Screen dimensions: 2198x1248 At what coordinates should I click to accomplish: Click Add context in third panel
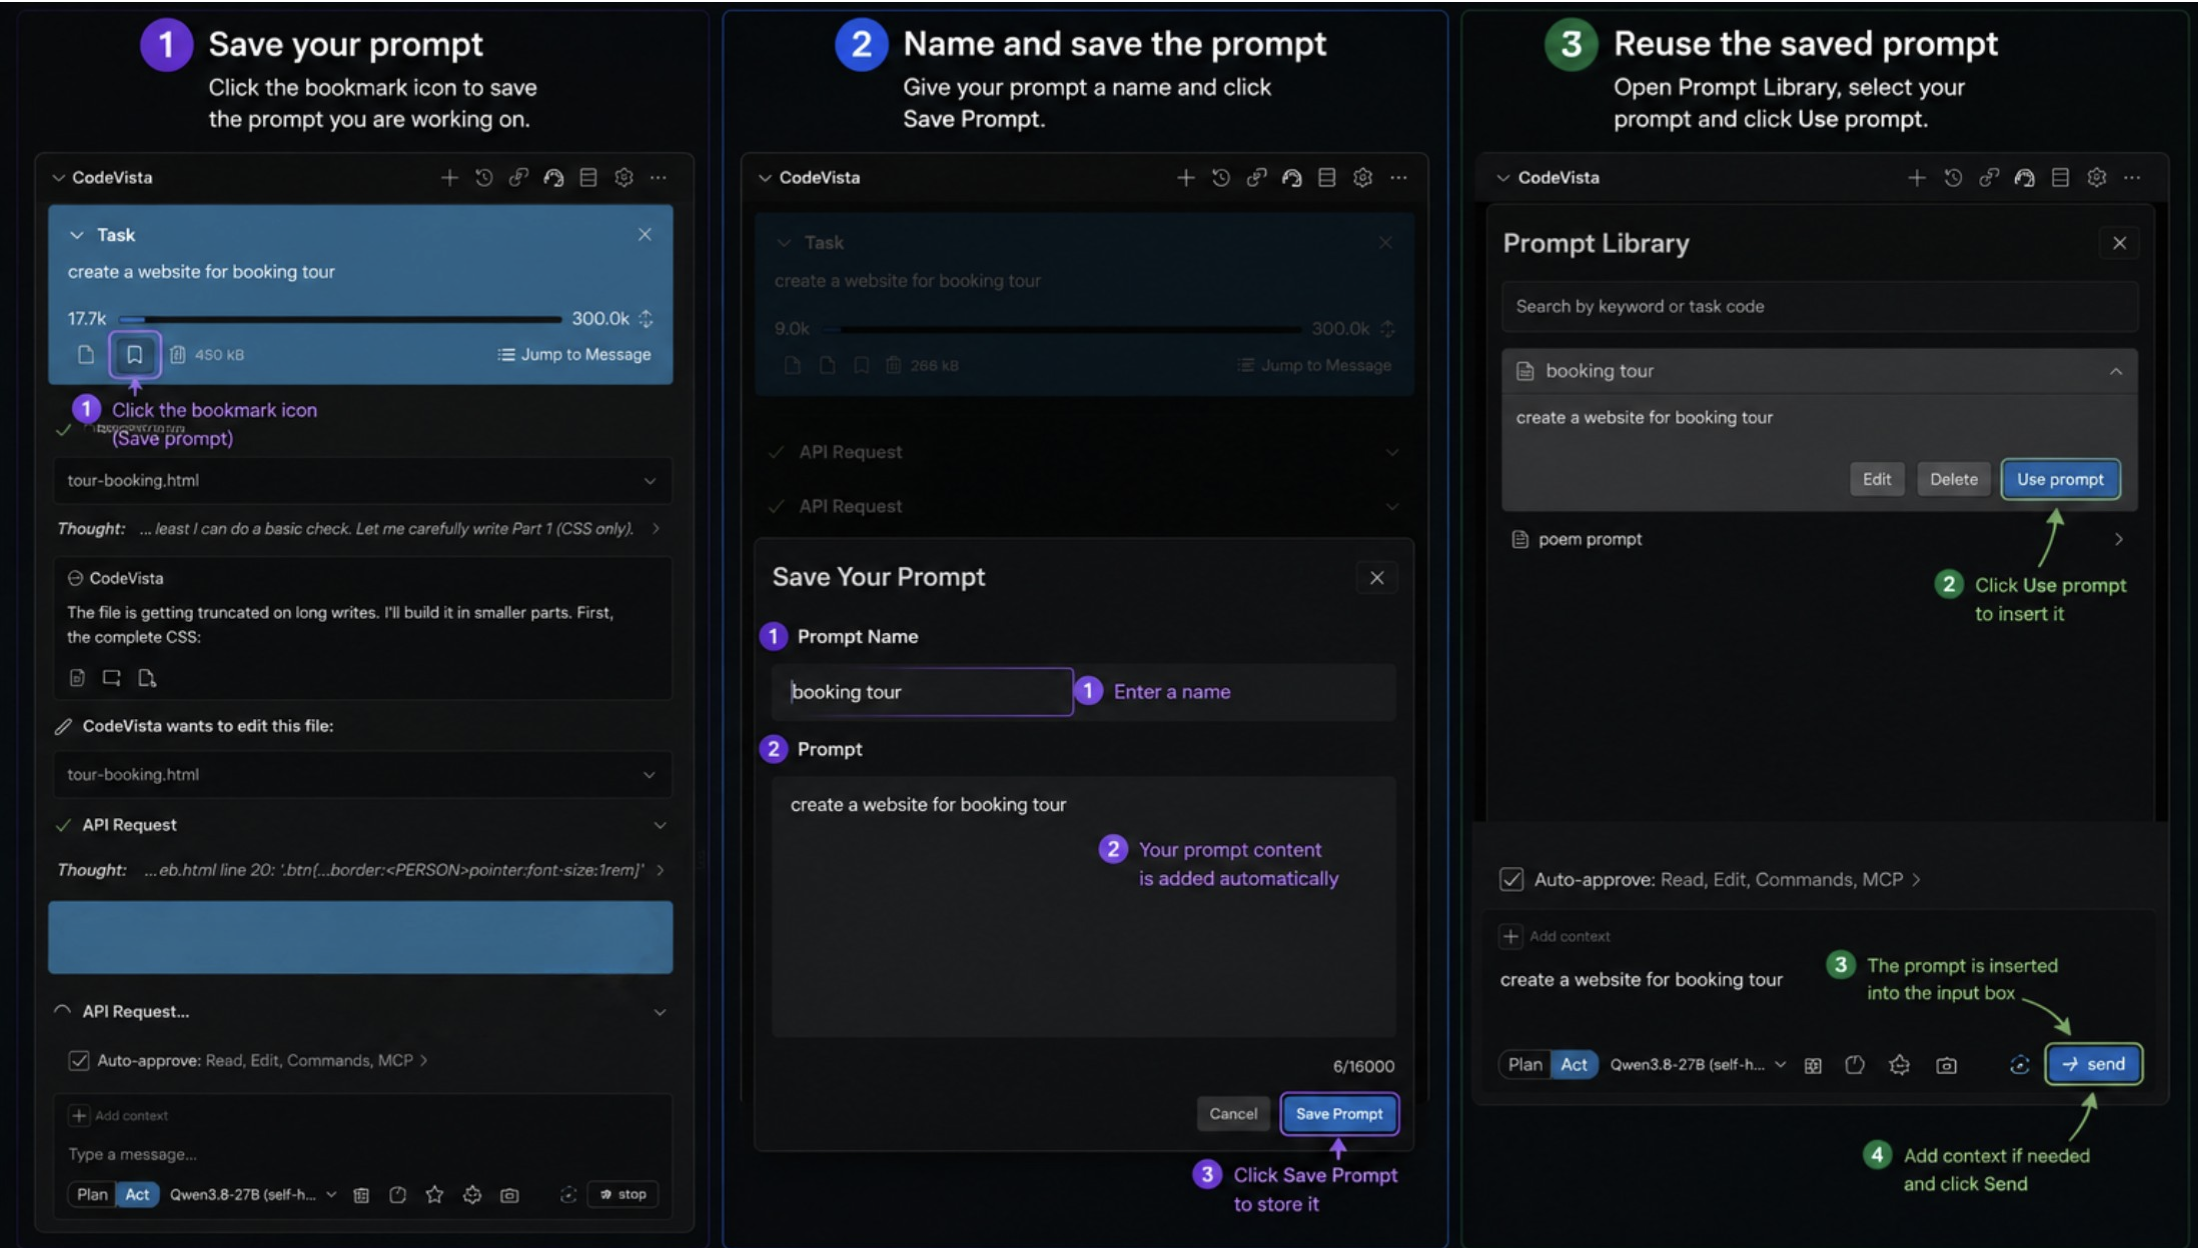pos(1555,936)
